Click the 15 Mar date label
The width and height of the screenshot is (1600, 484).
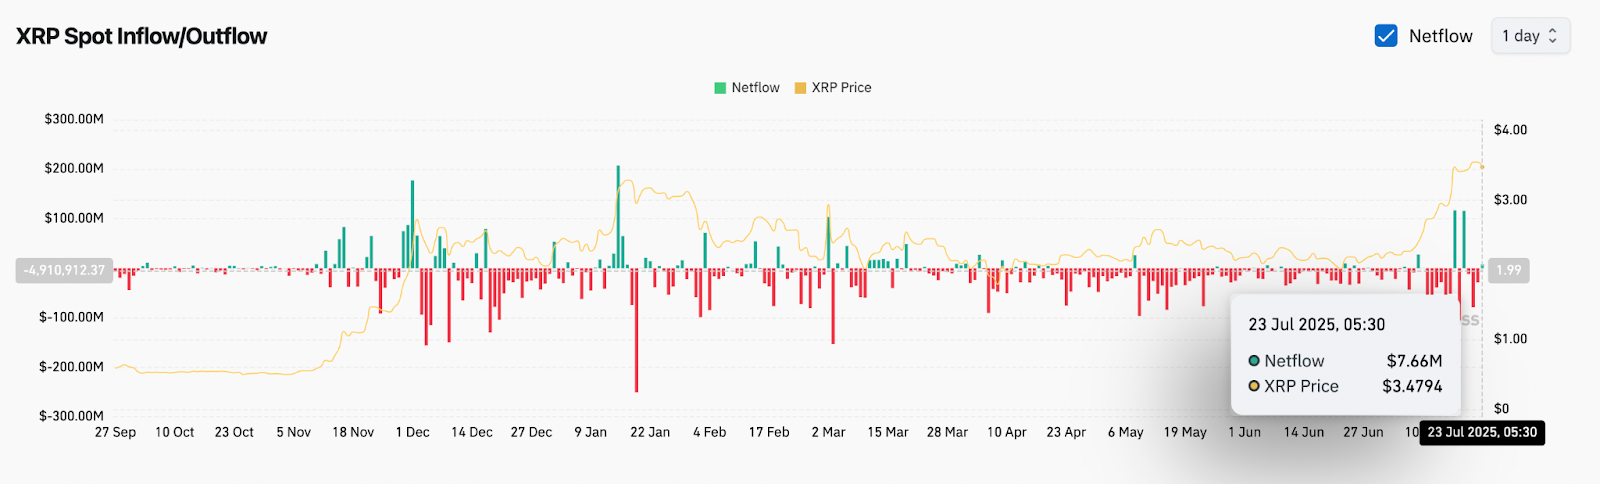888,432
